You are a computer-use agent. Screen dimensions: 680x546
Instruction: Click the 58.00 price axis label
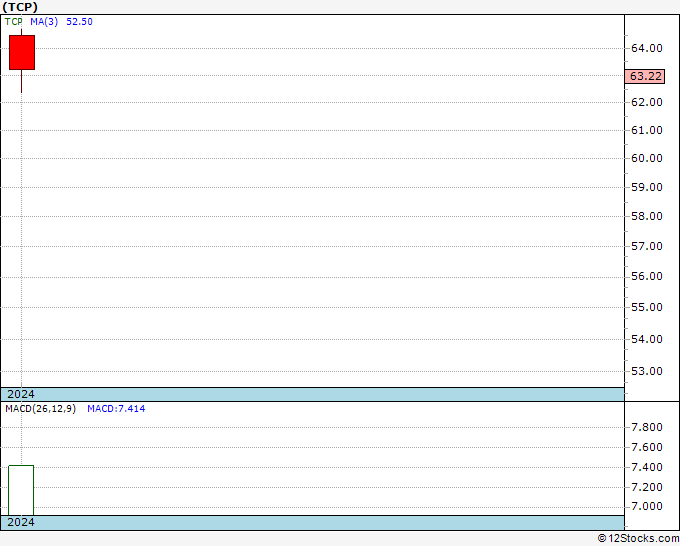pyautogui.click(x=647, y=216)
